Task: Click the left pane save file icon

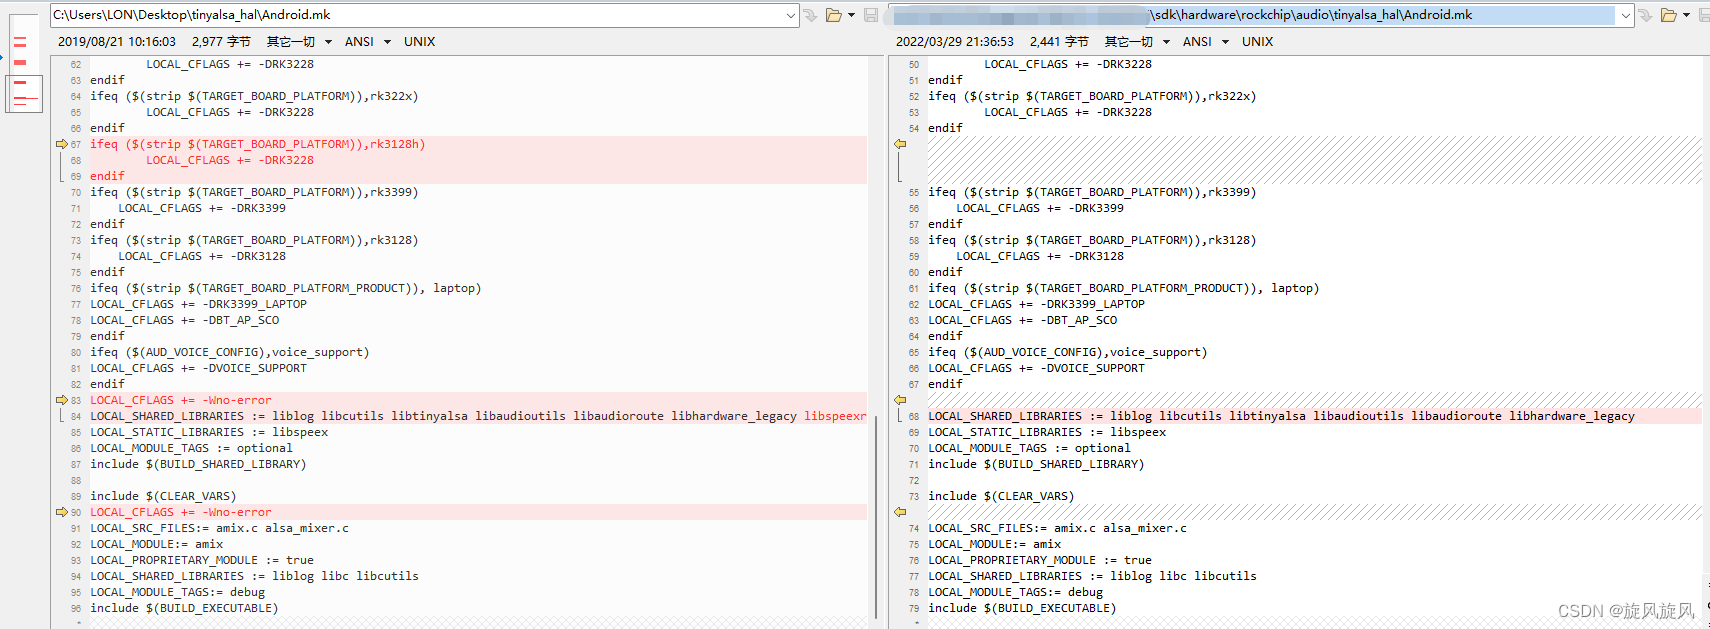Action: click(x=871, y=15)
